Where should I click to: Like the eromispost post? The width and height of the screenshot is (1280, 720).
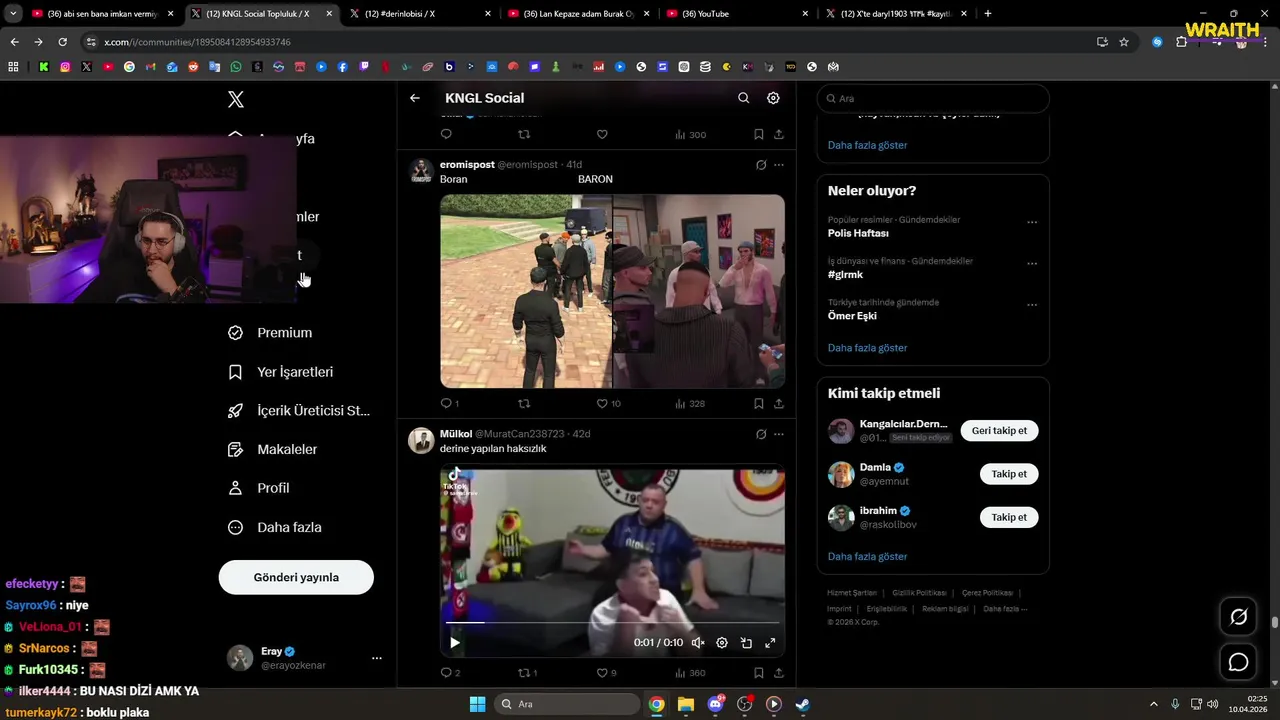pyautogui.click(x=602, y=404)
